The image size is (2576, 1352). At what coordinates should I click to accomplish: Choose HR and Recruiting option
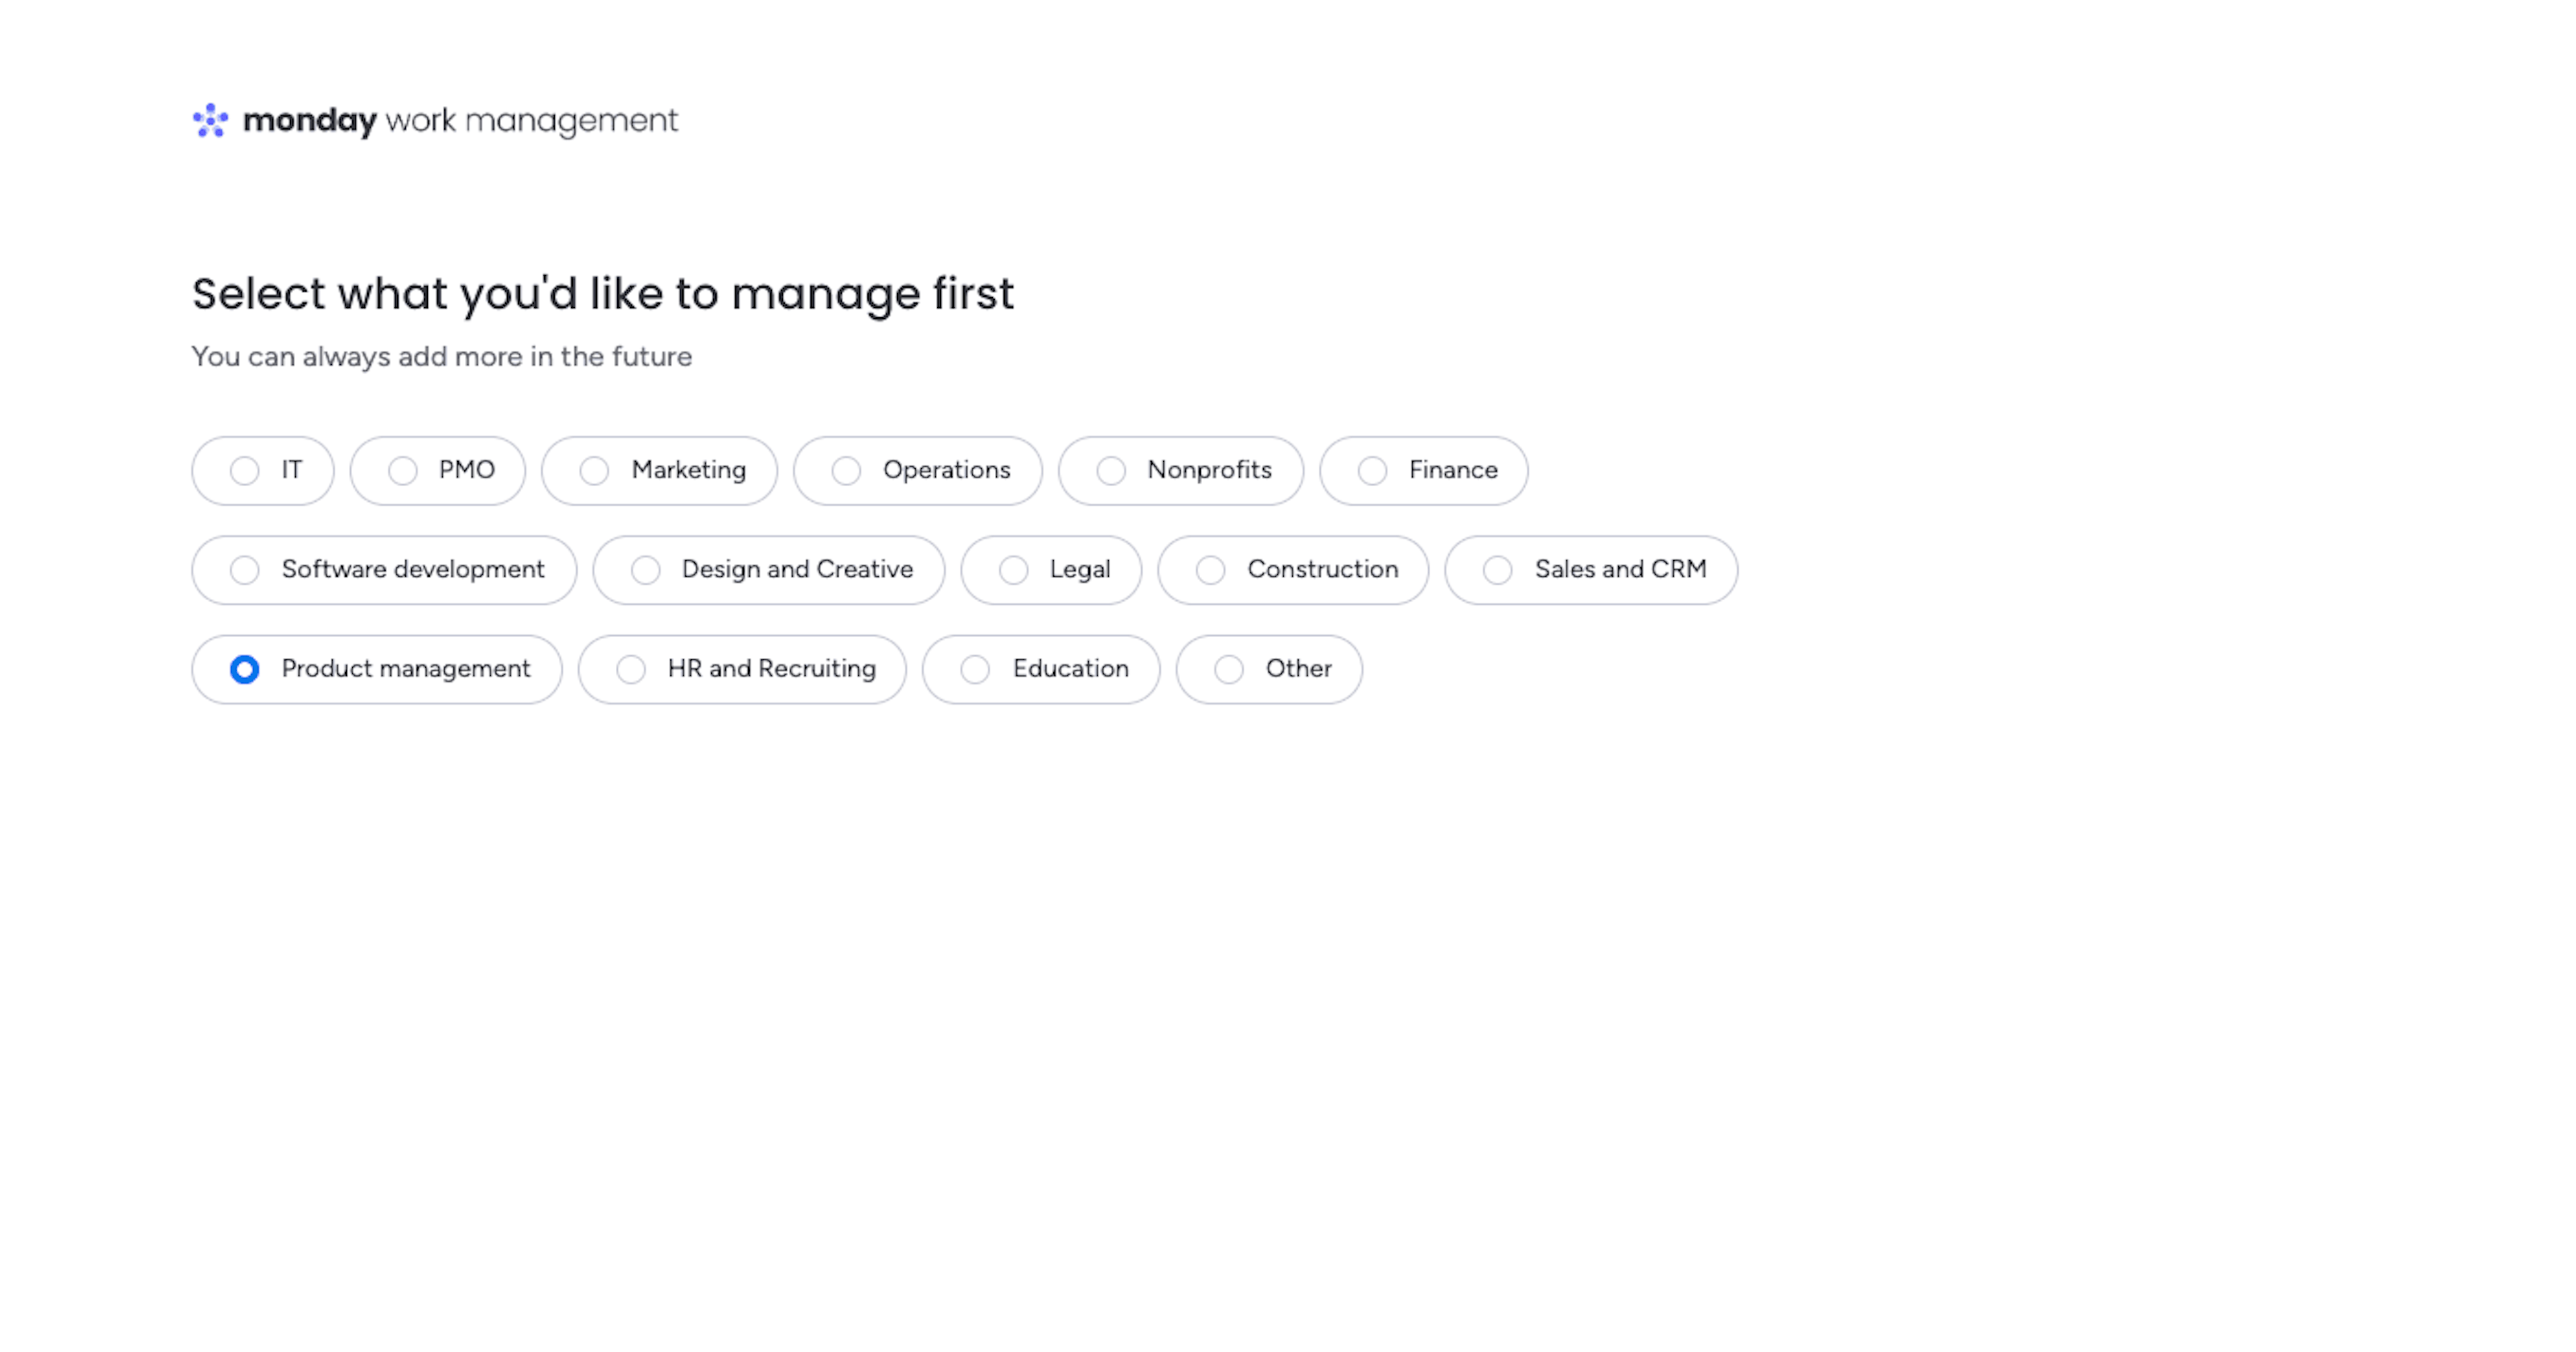click(x=631, y=669)
